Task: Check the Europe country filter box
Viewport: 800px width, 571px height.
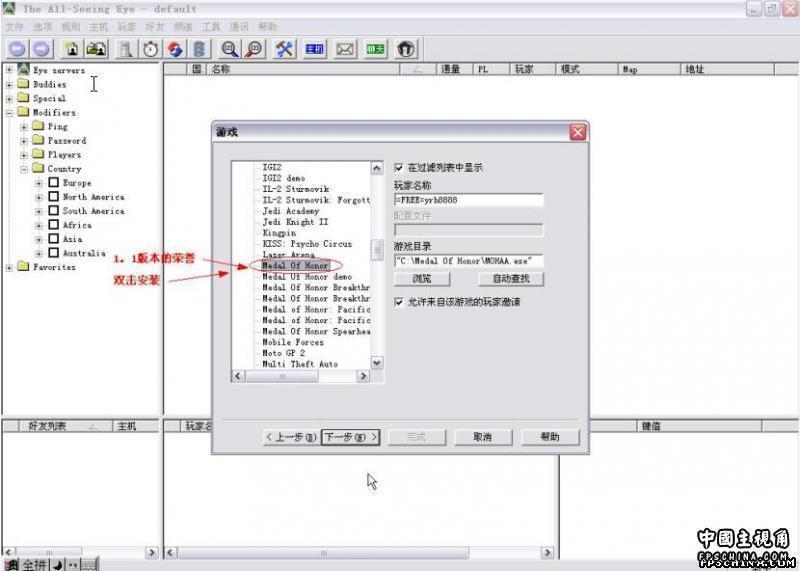Action: pyautogui.click(x=54, y=182)
